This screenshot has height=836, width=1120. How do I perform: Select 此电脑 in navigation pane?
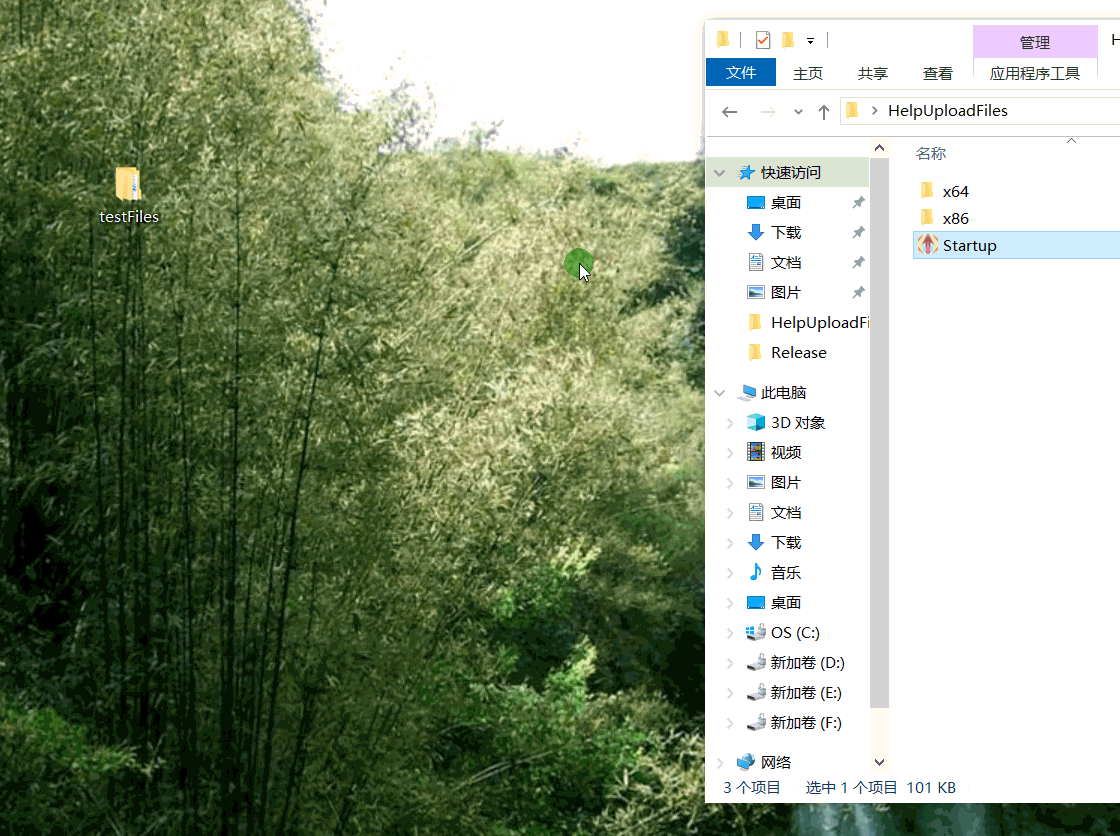(x=783, y=392)
